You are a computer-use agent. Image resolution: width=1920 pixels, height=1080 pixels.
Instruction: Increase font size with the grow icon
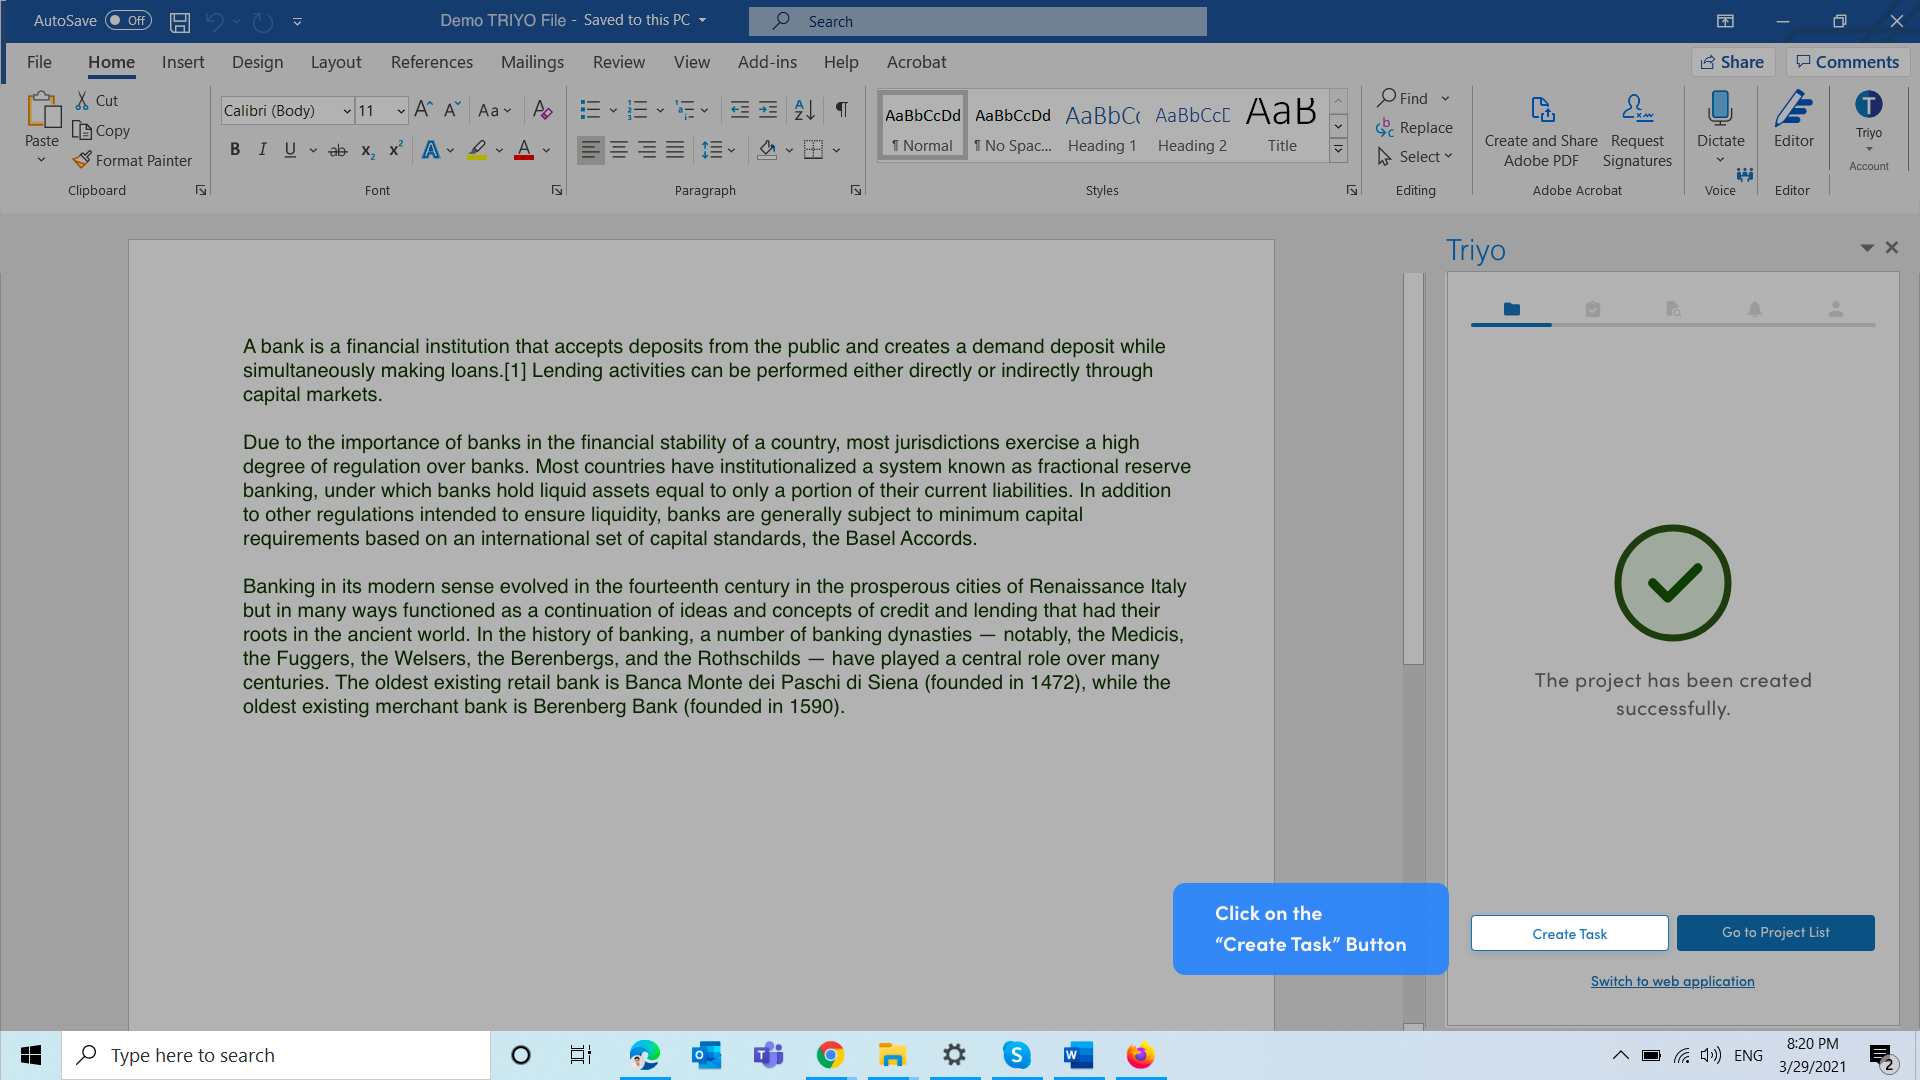(423, 110)
